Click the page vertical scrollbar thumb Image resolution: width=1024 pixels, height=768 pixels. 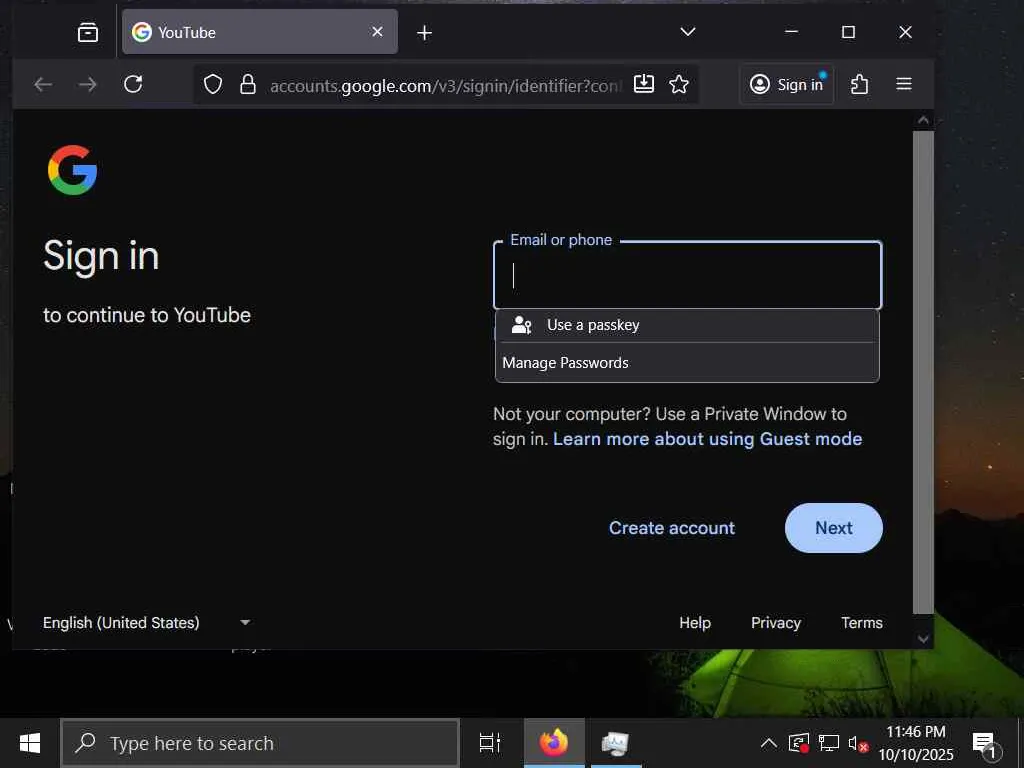(923, 372)
